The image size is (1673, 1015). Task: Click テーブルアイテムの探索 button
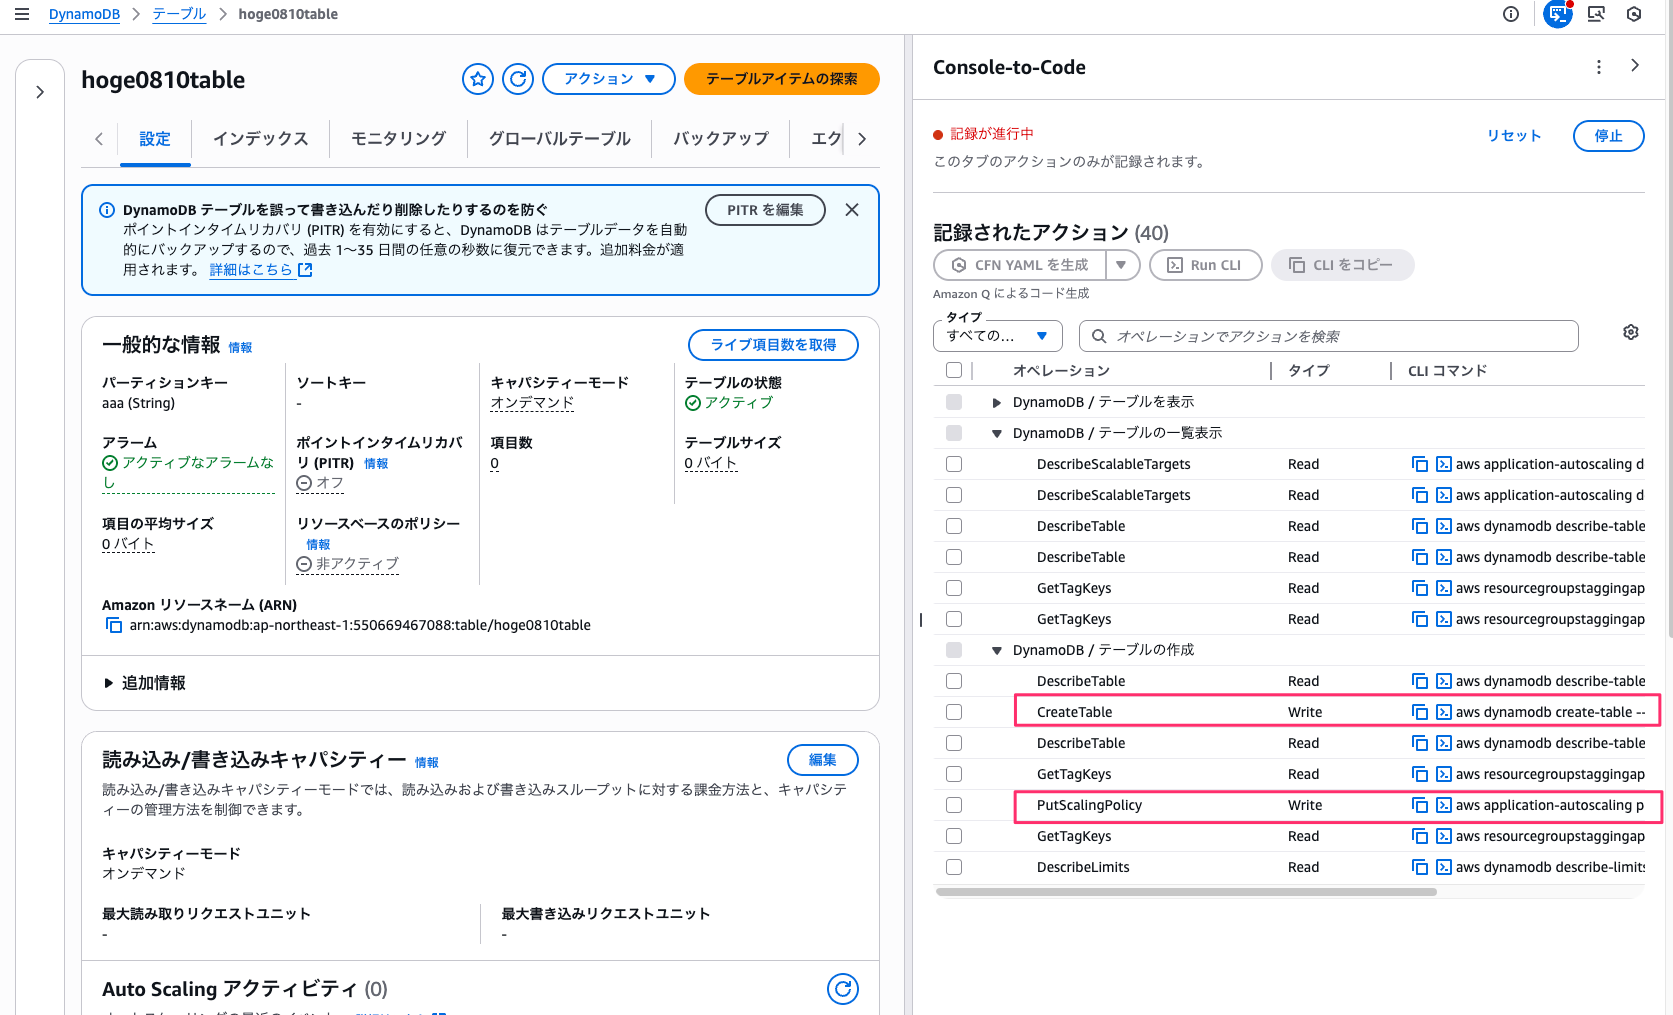coord(782,79)
